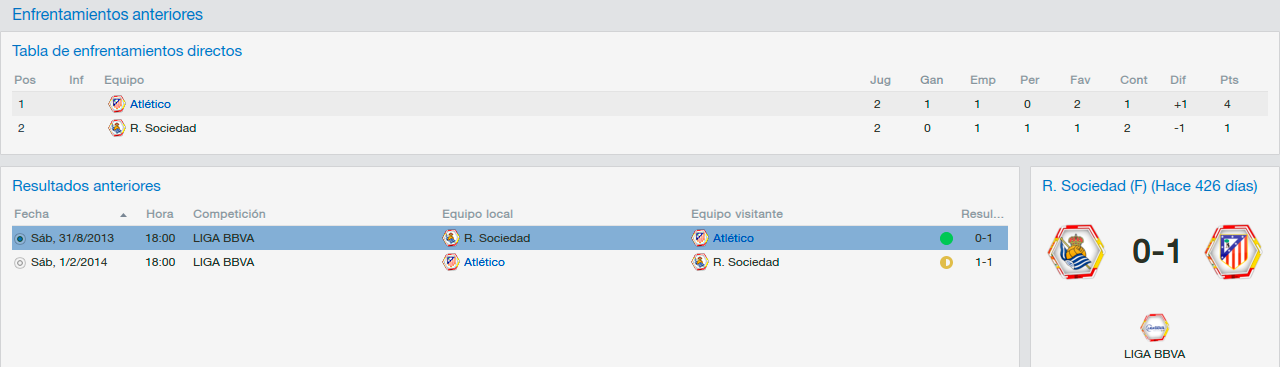Click Atlético home badge in 1/2/2014 row
The height and width of the screenshot is (367, 1280).
451,262
